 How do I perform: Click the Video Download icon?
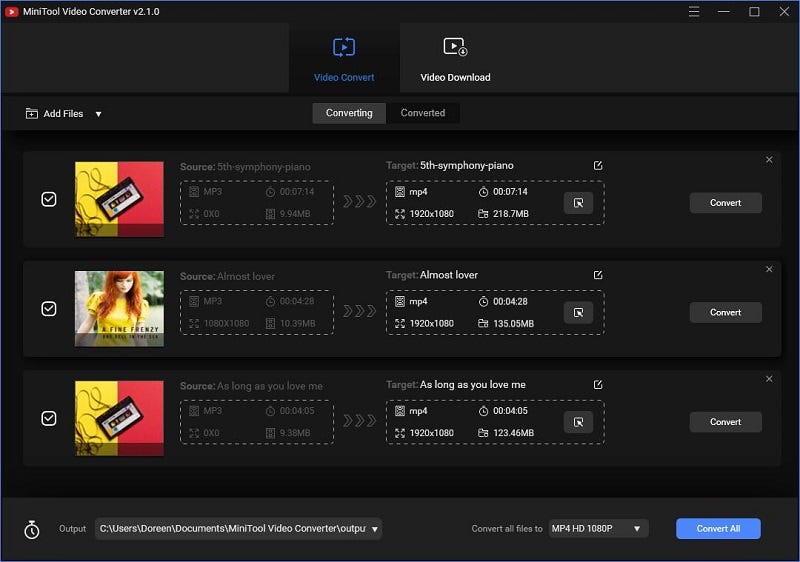coord(455,47)
